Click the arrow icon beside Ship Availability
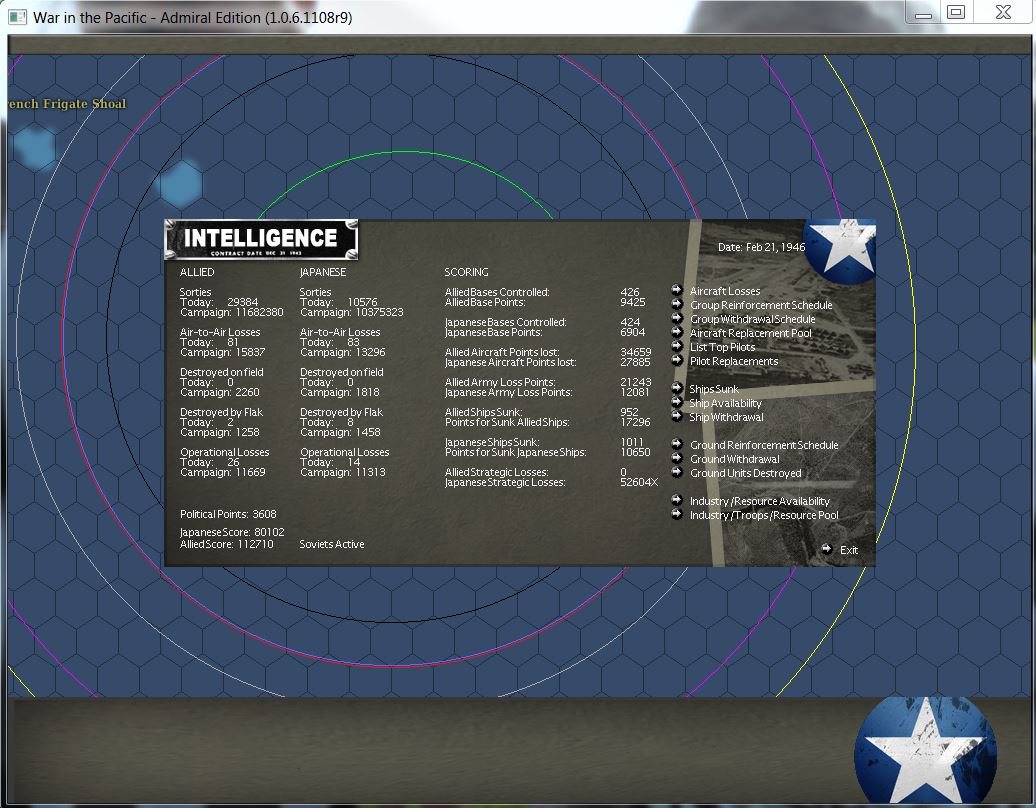The height and width of the screenshot is (808, 1036). (x=677, y=402)
